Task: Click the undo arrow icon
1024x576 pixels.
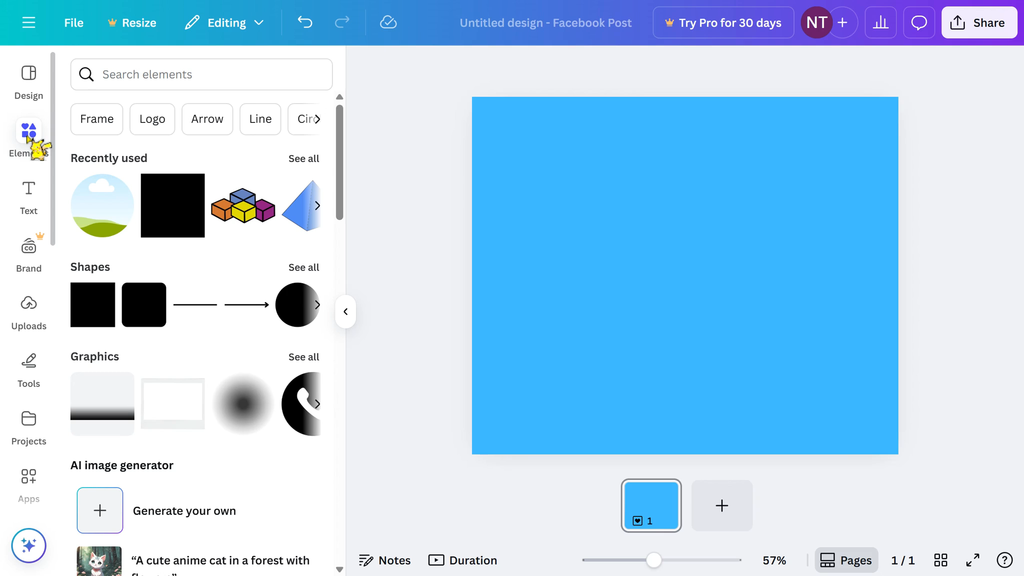Action: click(x=305, y=22)
